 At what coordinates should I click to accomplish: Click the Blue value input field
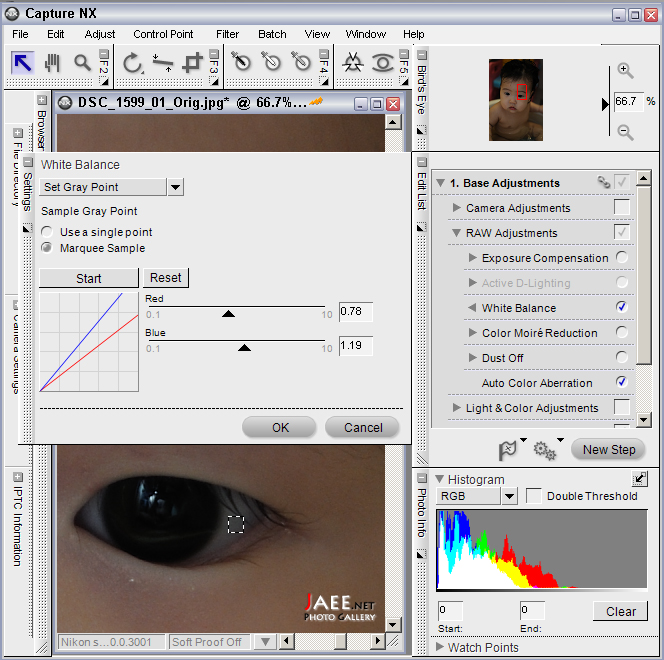[x=355, y=346]
